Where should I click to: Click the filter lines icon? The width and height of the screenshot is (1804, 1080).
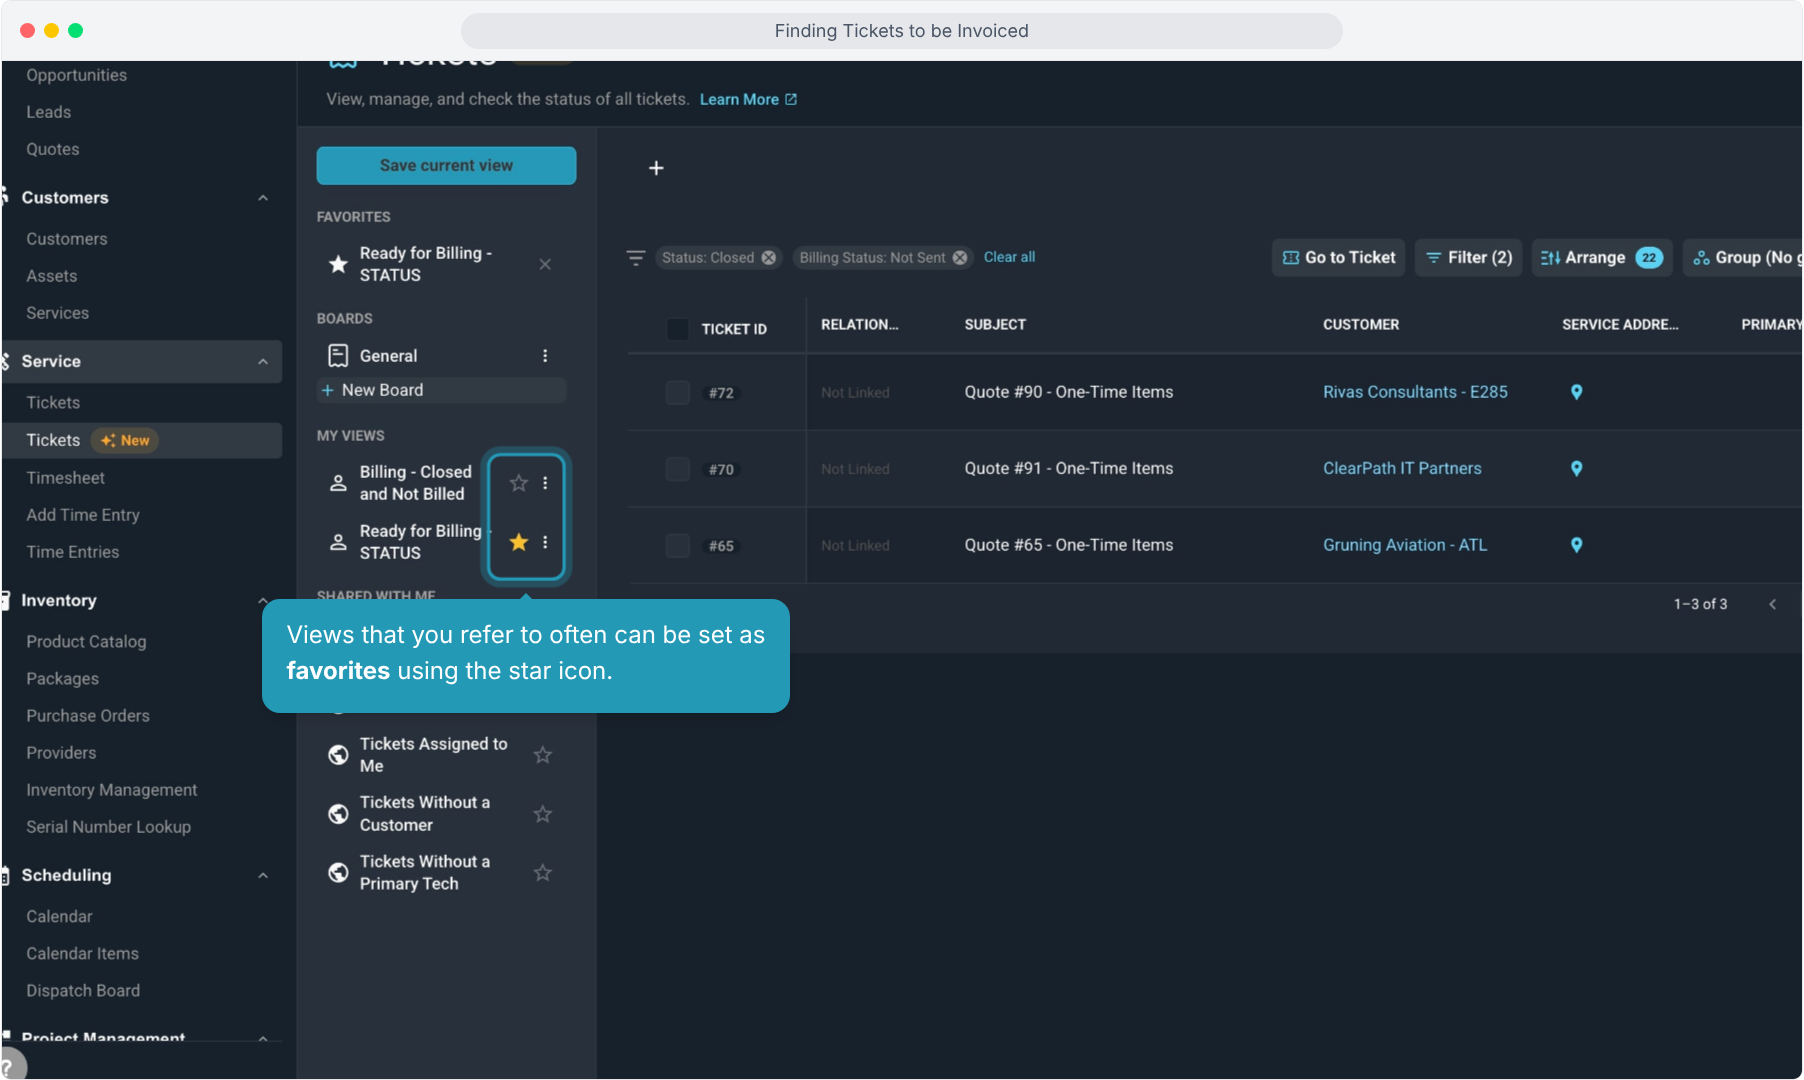(636, 258)
